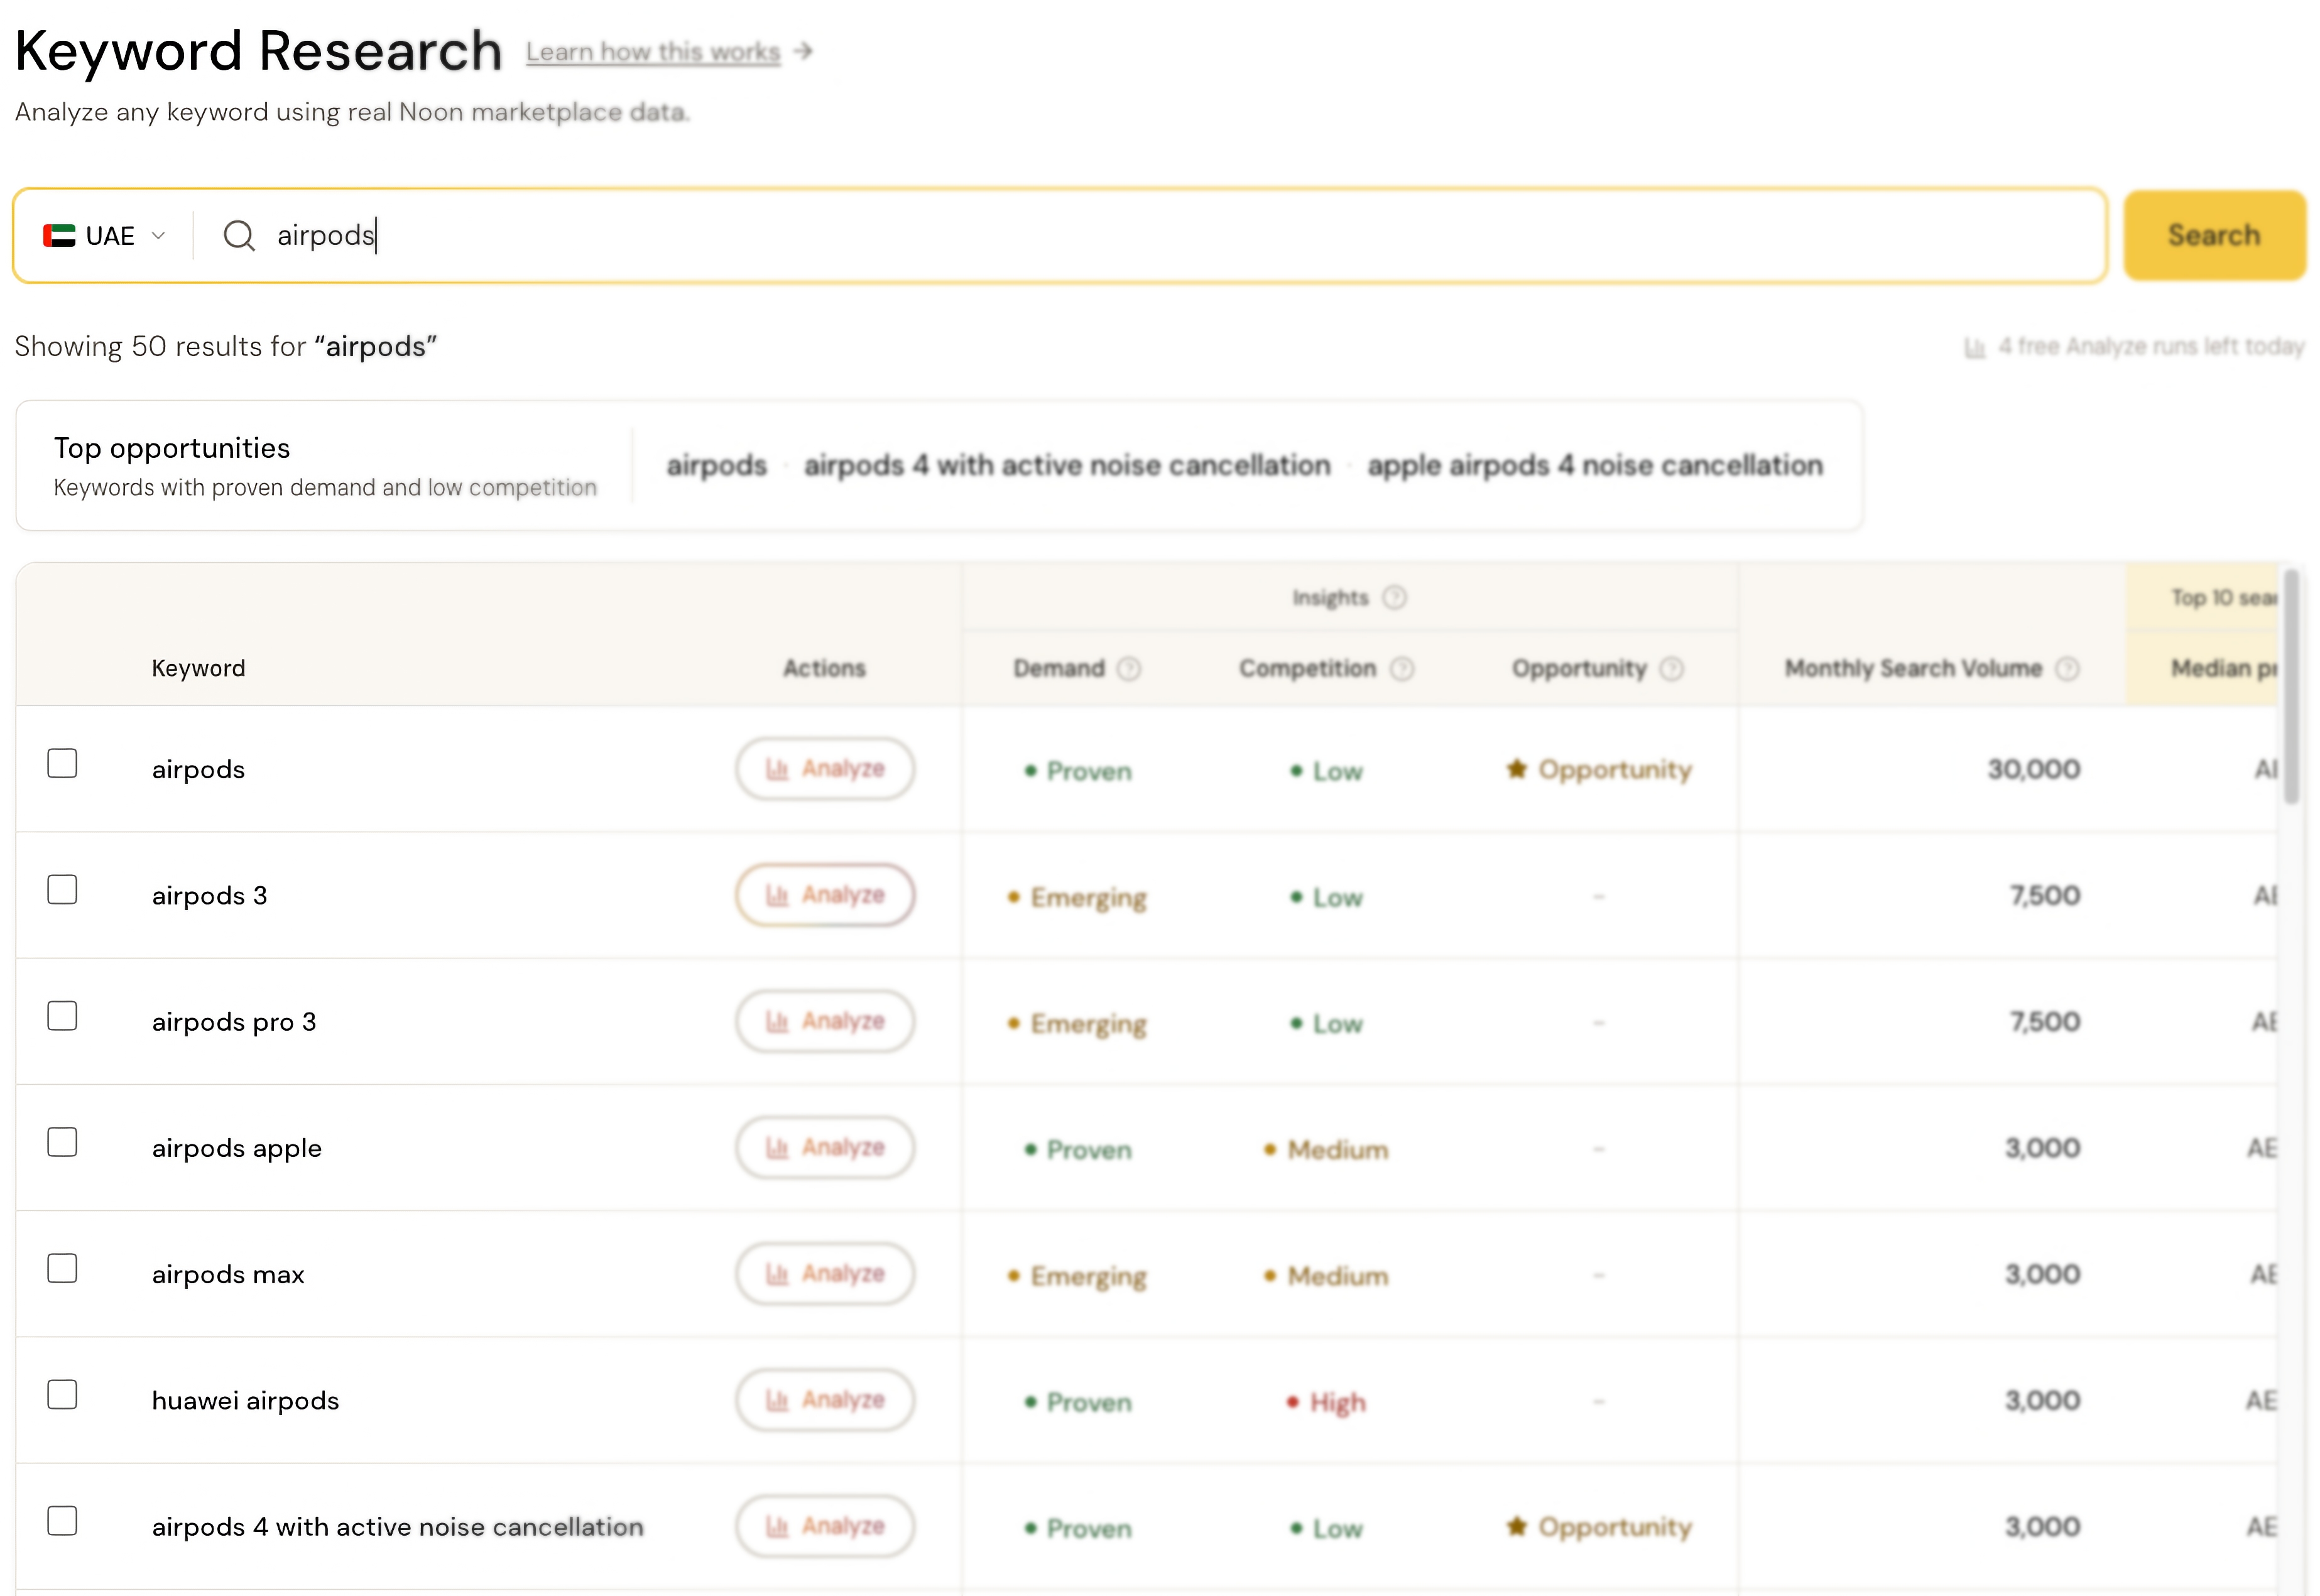
Task: Open the UAE country dropdown
Action: [x=104, y=236]
